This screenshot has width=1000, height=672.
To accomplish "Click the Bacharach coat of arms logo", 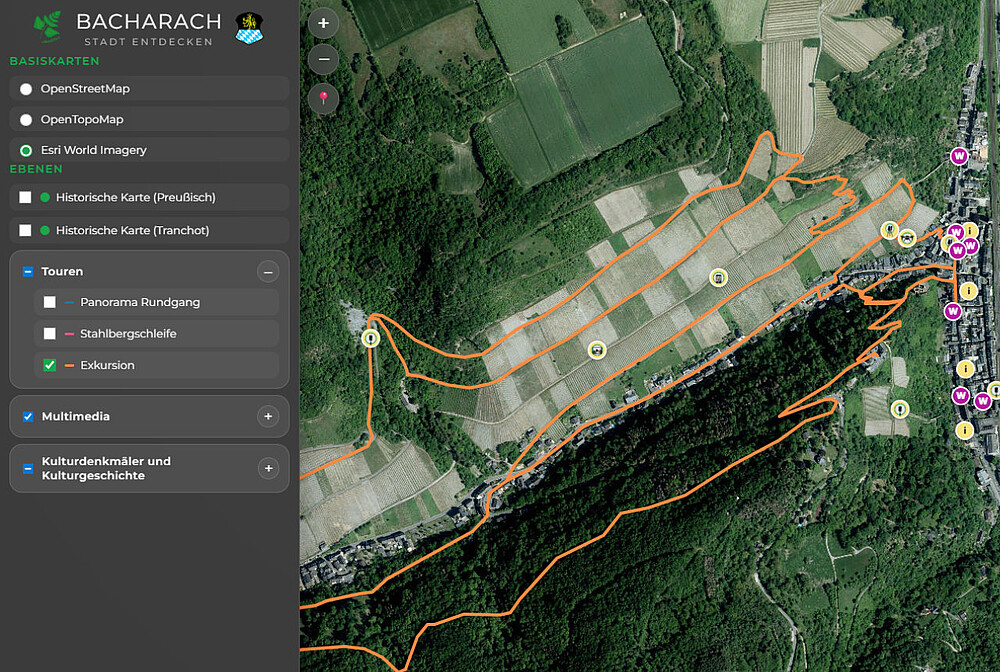I will click(x=249, y=28).
